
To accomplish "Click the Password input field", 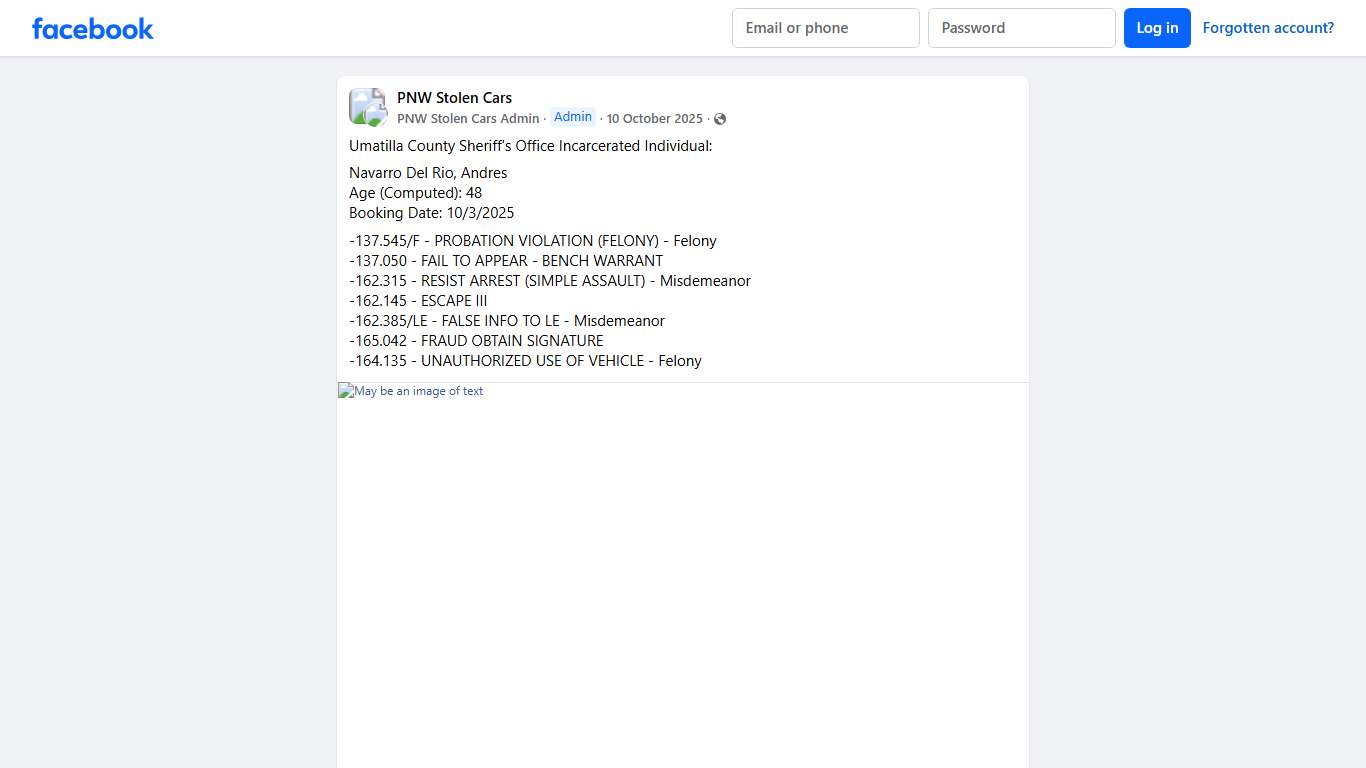I will [x=1021, y=28].
